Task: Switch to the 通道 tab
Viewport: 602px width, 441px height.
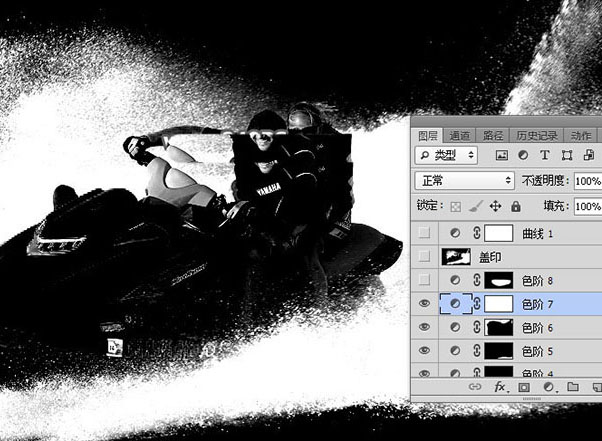Action: (460, 136)
